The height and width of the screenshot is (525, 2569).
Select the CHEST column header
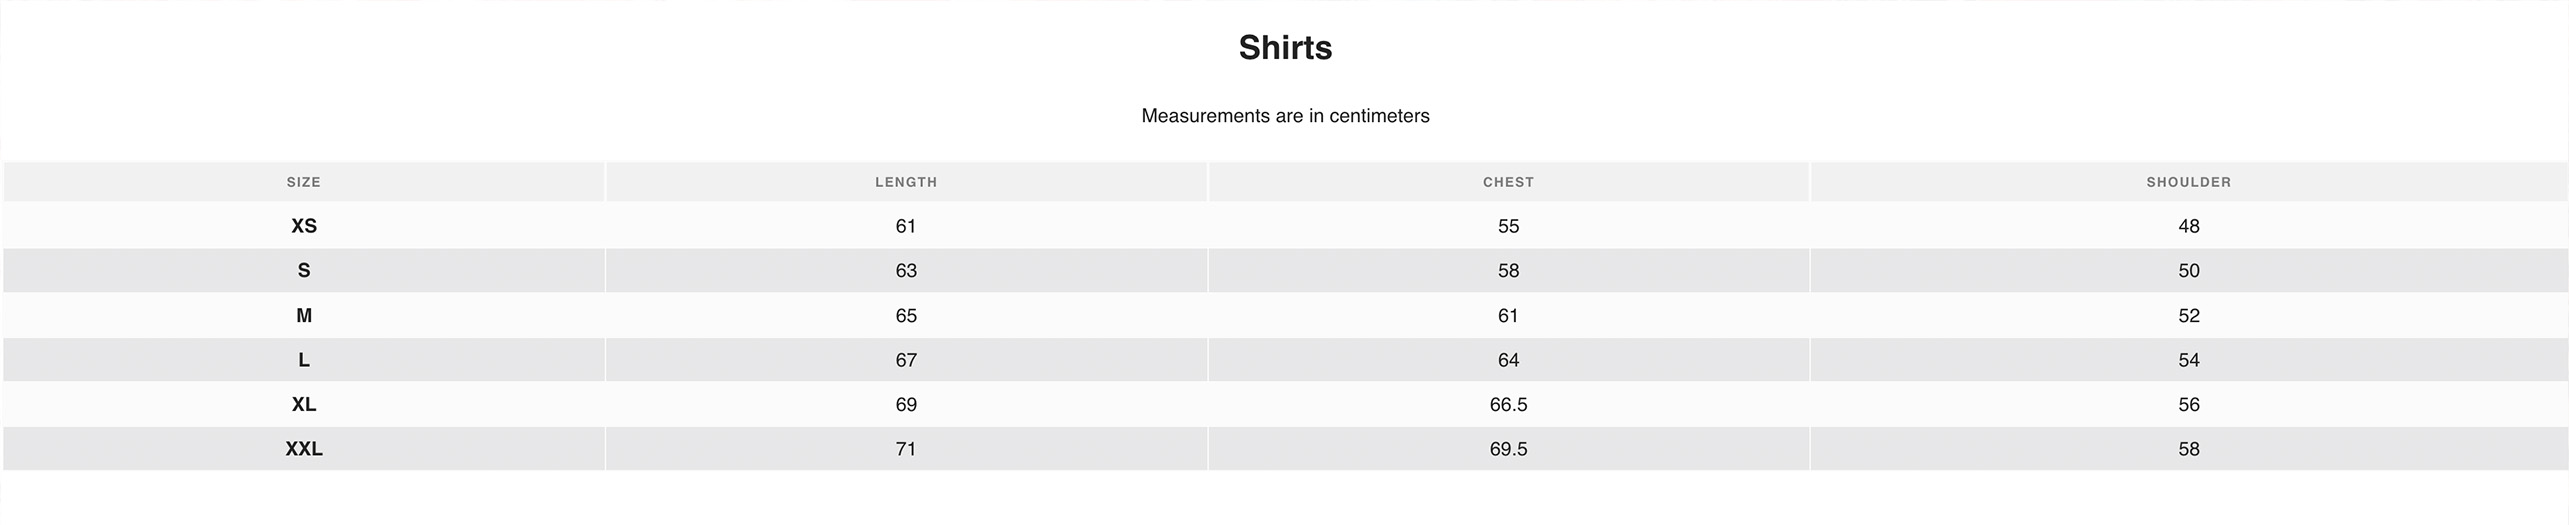pos(1508,182)
